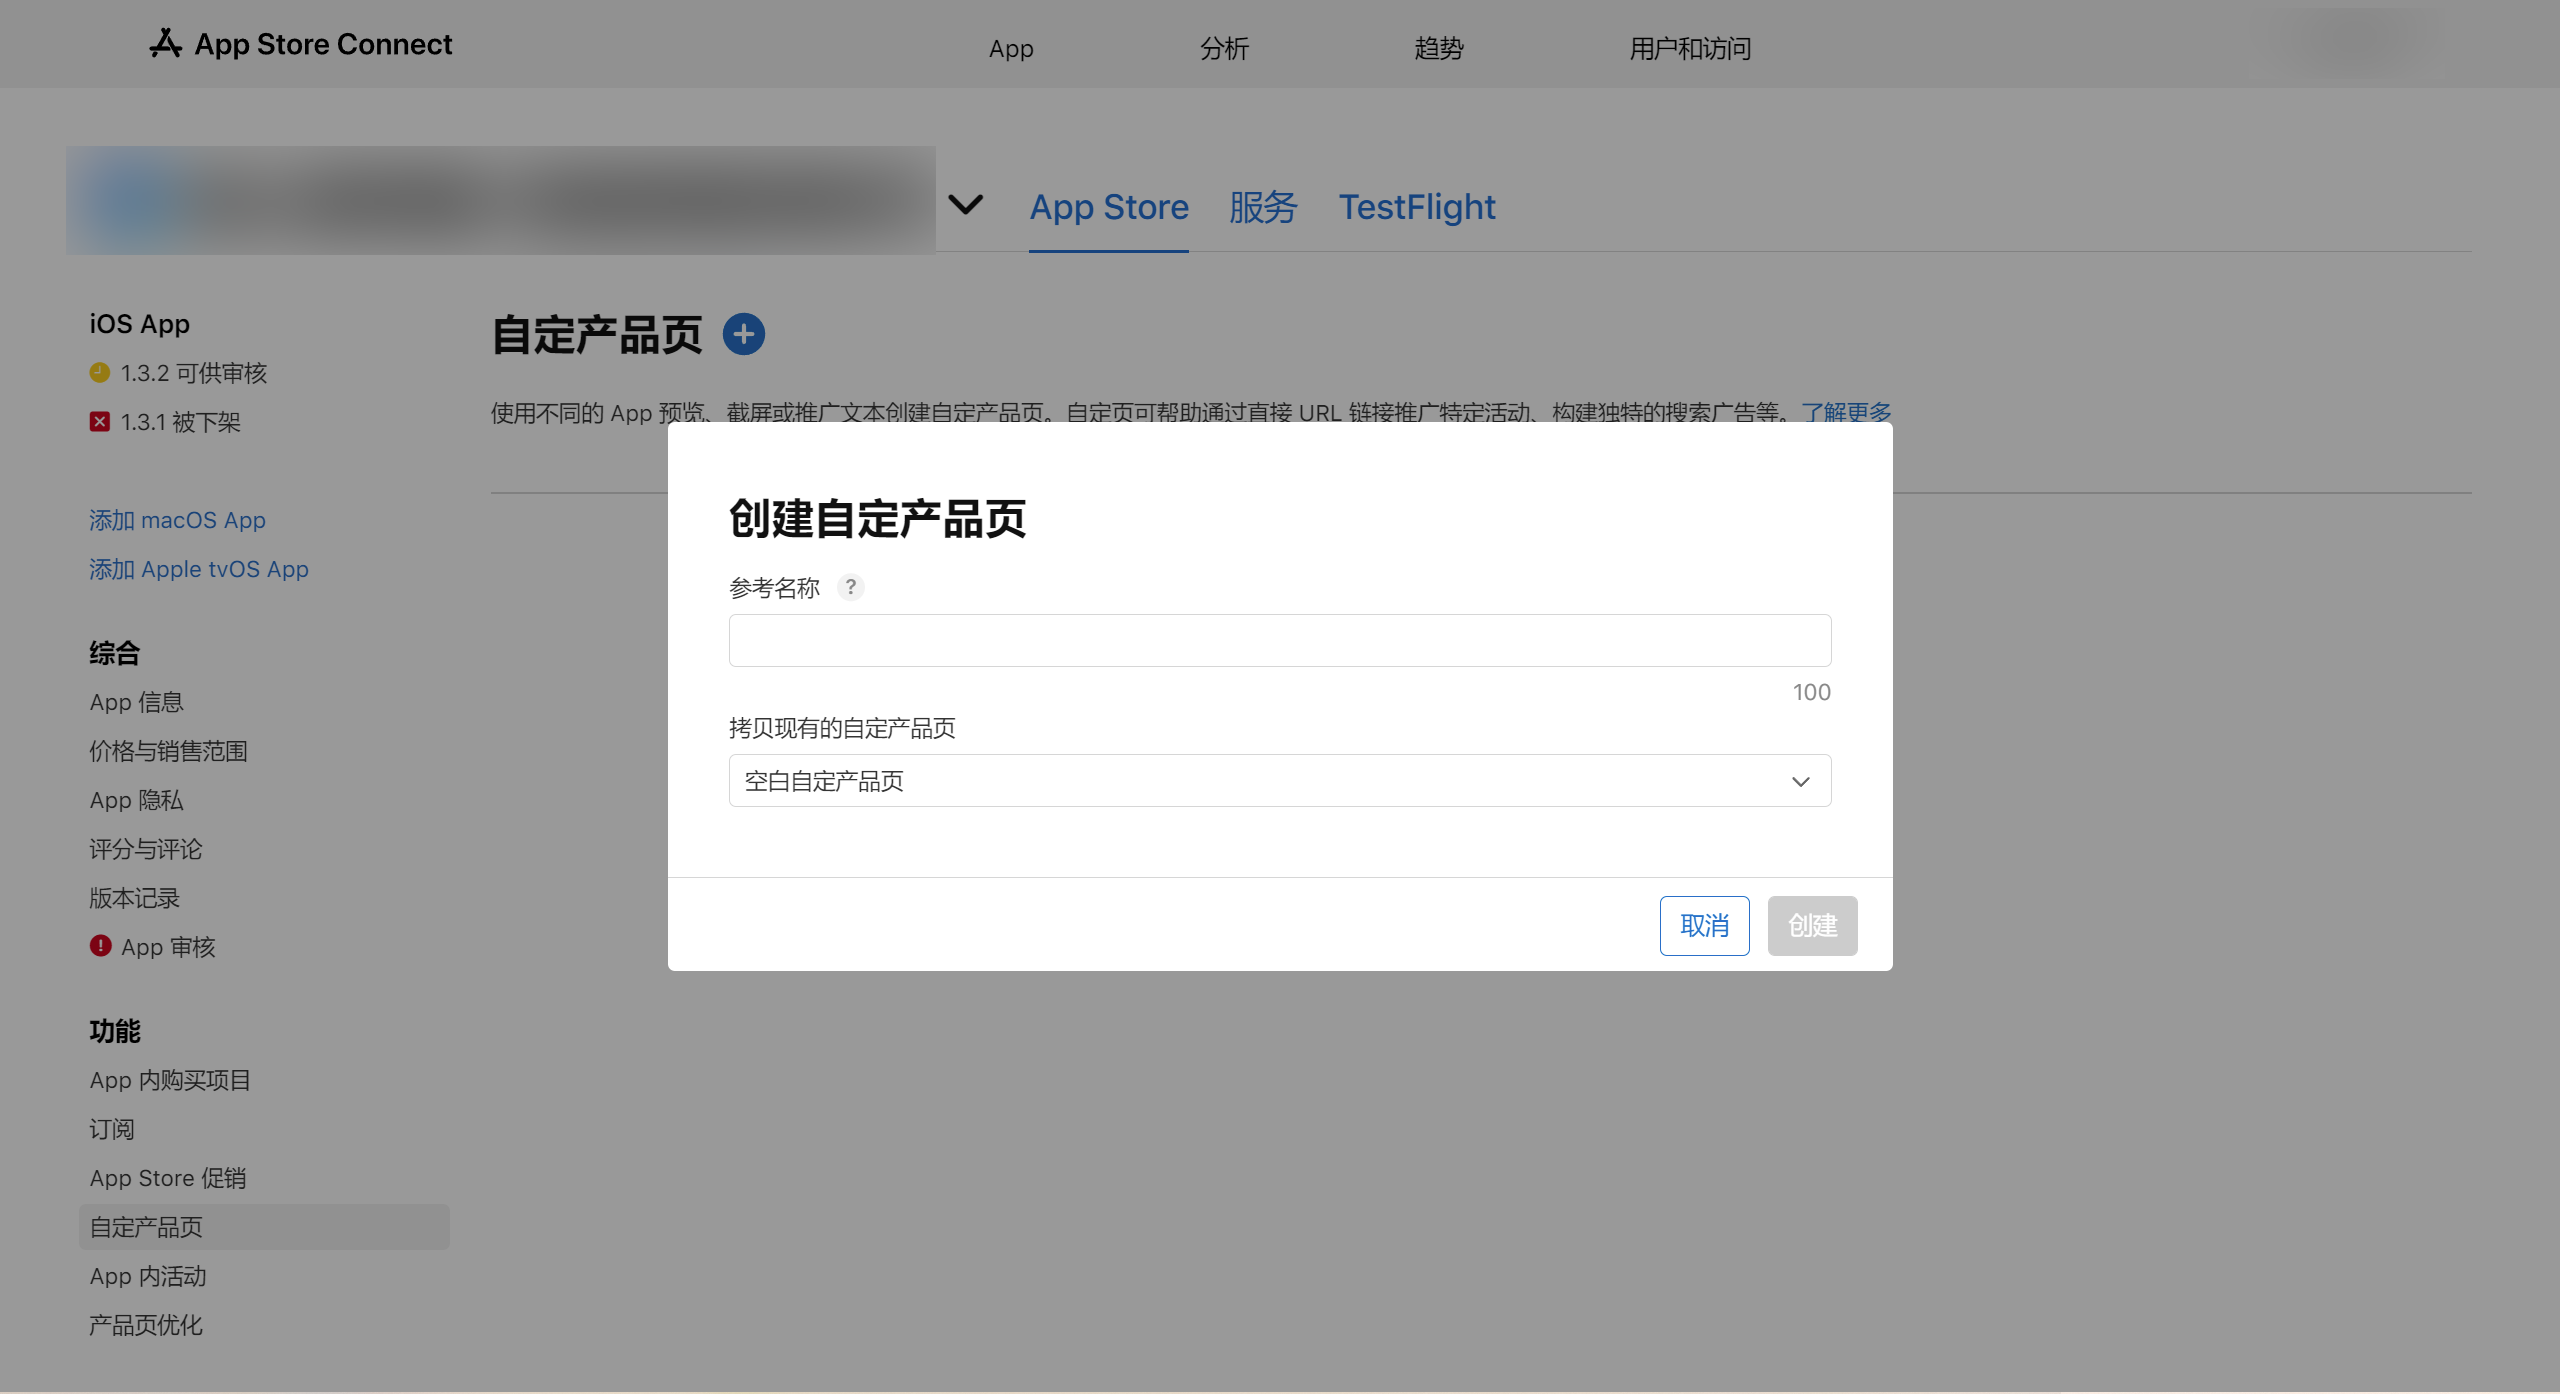Click the 创建自定产品页 dialog title
Image resolution: width=2560 pixels, height=1394 pixels.
click(x=877, y=519)
